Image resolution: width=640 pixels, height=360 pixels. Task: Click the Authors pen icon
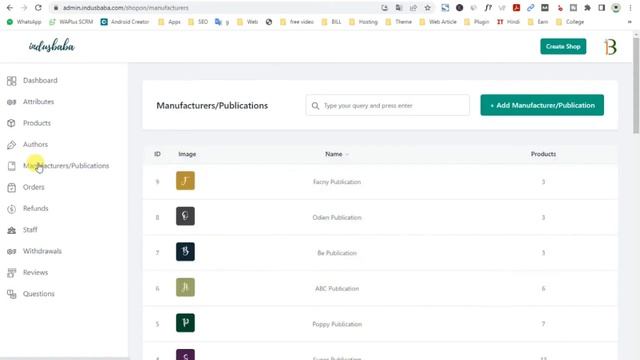tap(11, 144)
